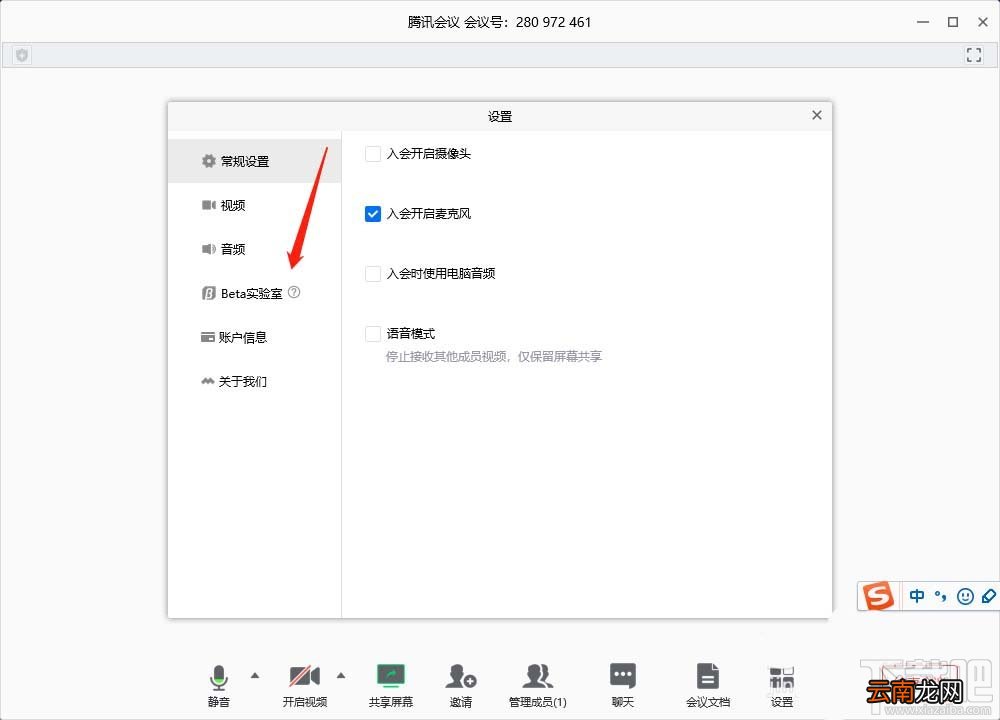Turn on the camera with 开启视频

[304, 685]
